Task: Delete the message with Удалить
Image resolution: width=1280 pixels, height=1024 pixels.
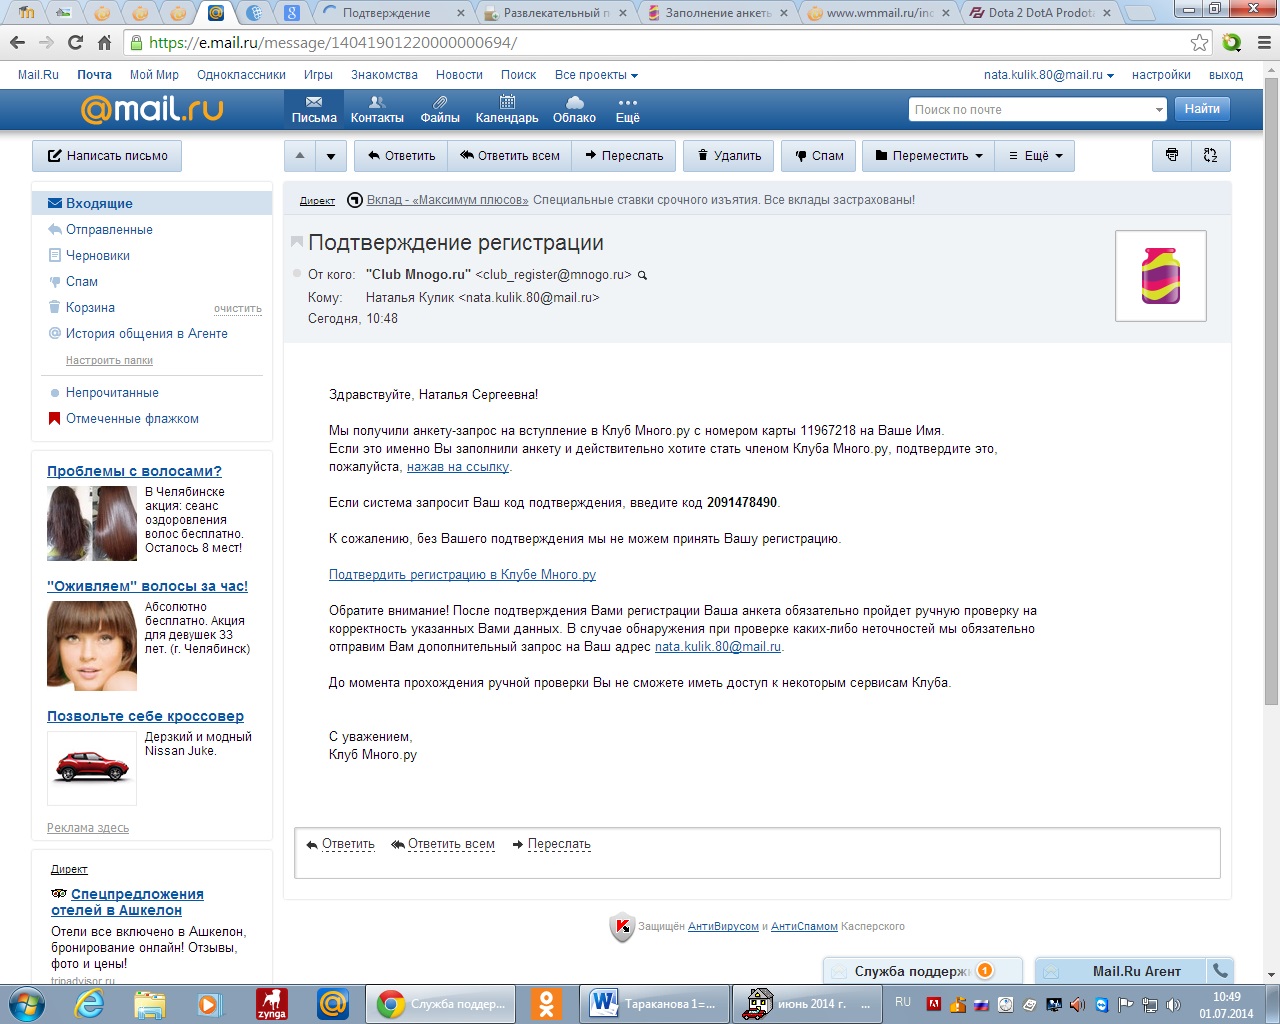Action: point(729,155)
